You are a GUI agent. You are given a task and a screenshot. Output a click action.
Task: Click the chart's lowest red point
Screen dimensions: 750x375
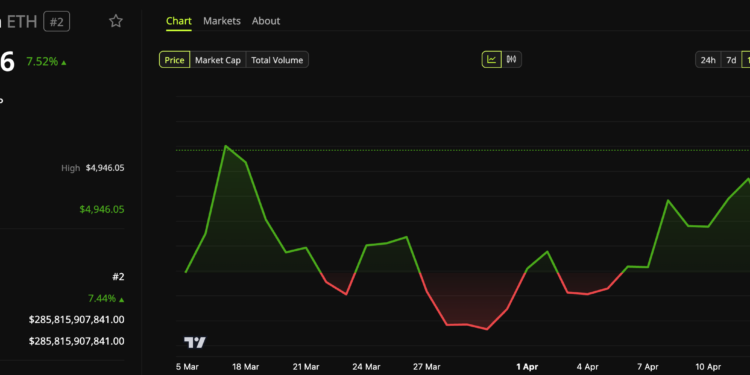pos(487,329)
